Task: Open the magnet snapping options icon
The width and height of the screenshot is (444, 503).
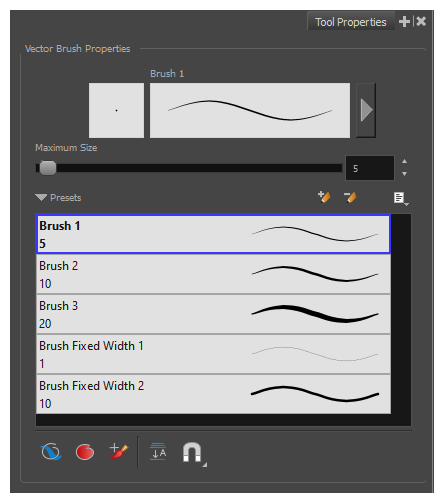Action: point(193,453)
